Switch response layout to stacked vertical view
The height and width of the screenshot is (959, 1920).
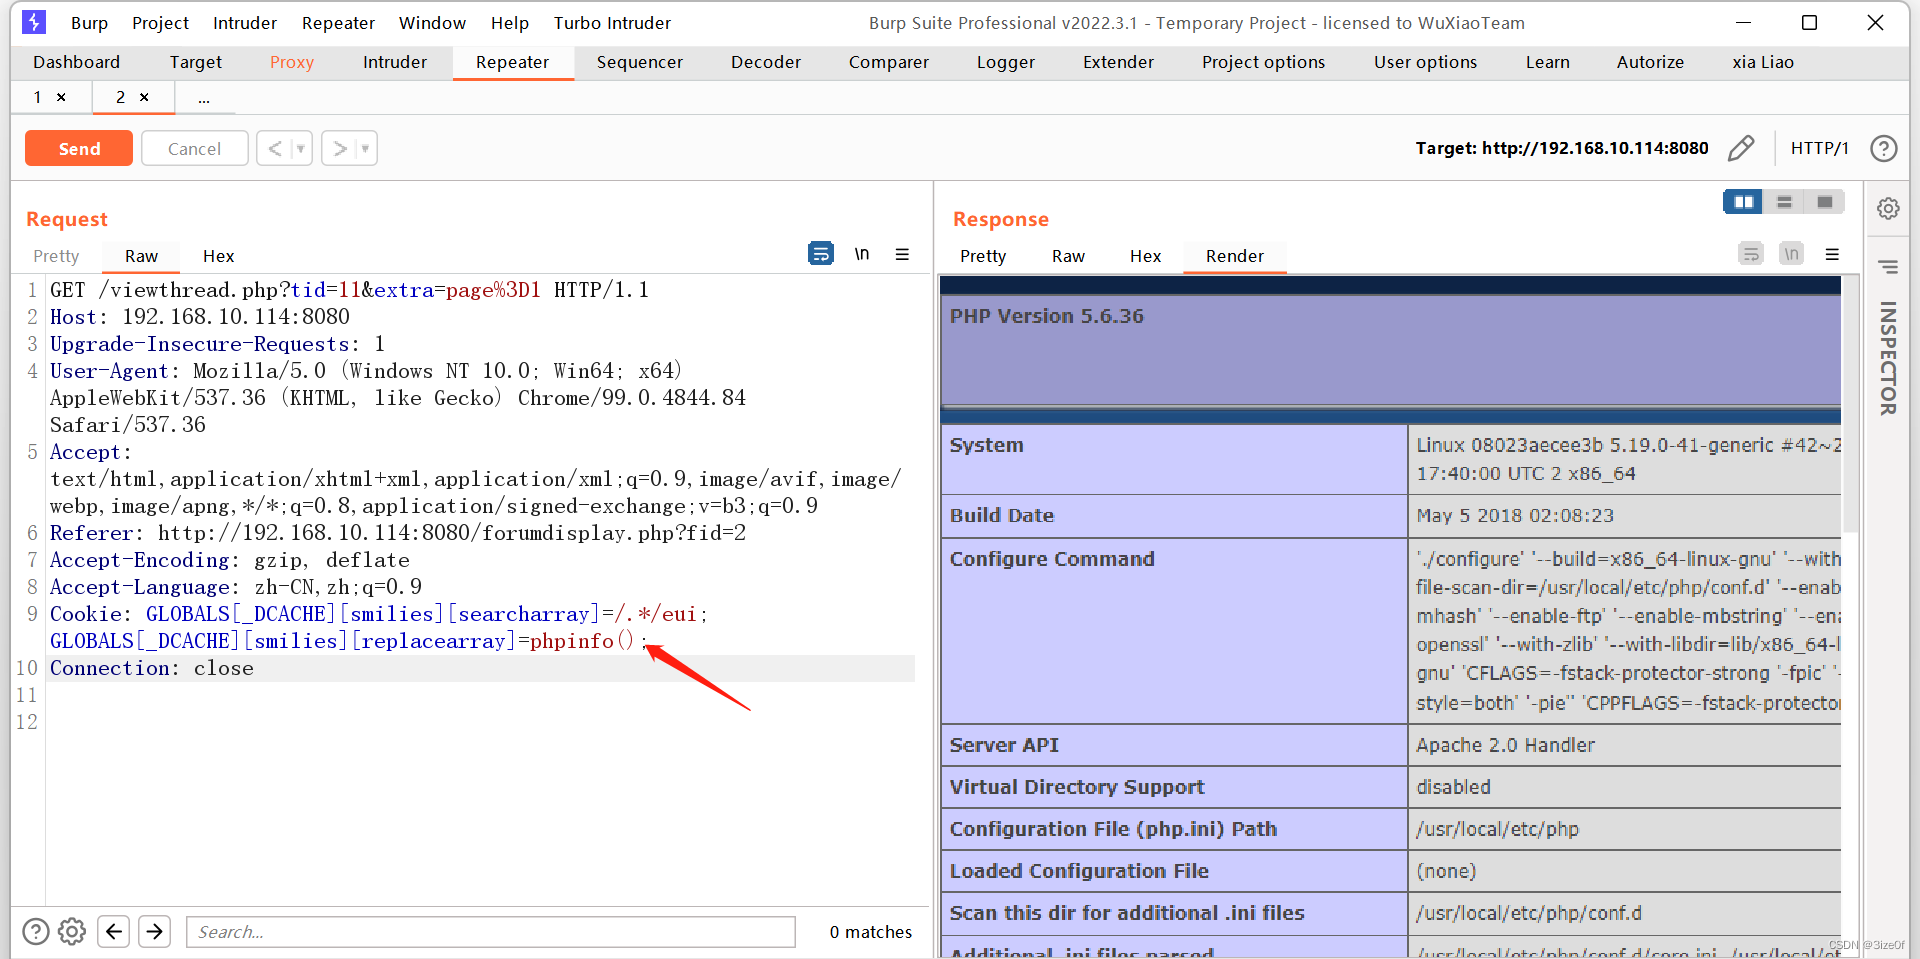(x=1784, y=201)
